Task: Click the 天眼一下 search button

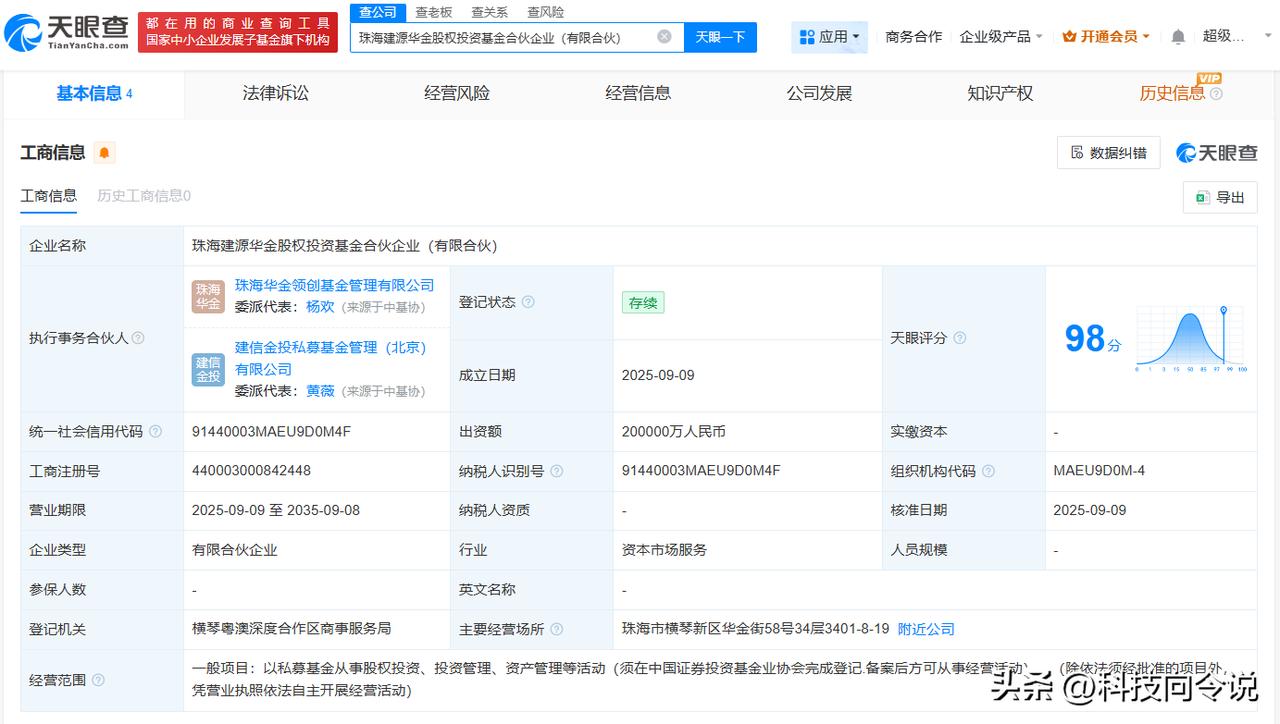Action: 720,37
